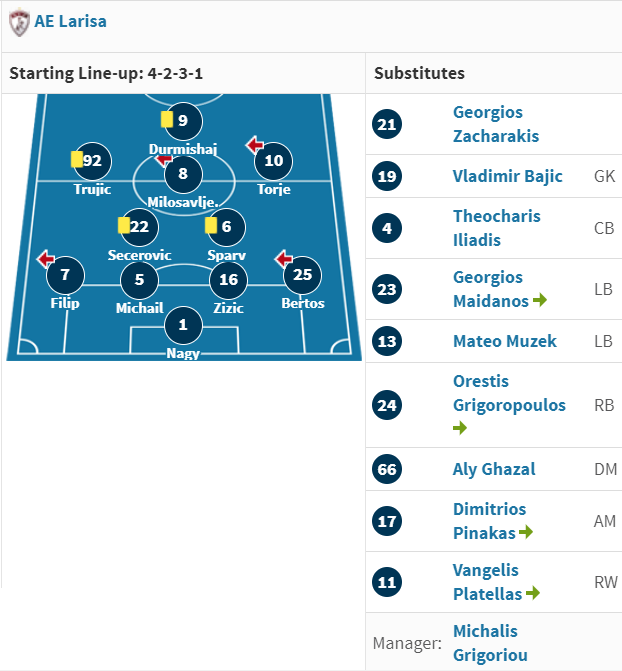The image size is (622, 671).
Task: Open Theocharis Iliadis player profile
Action: [x=497, y=228]
